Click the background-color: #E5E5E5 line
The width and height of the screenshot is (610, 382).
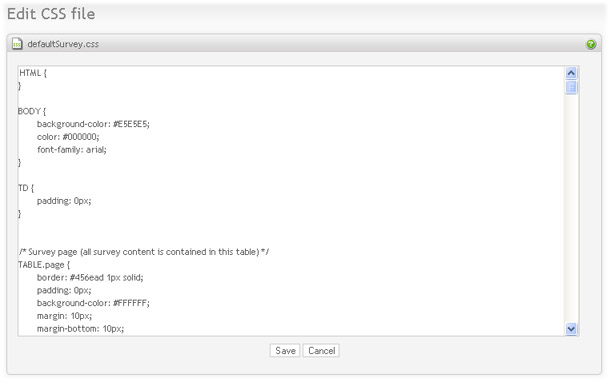pos(93,124)
